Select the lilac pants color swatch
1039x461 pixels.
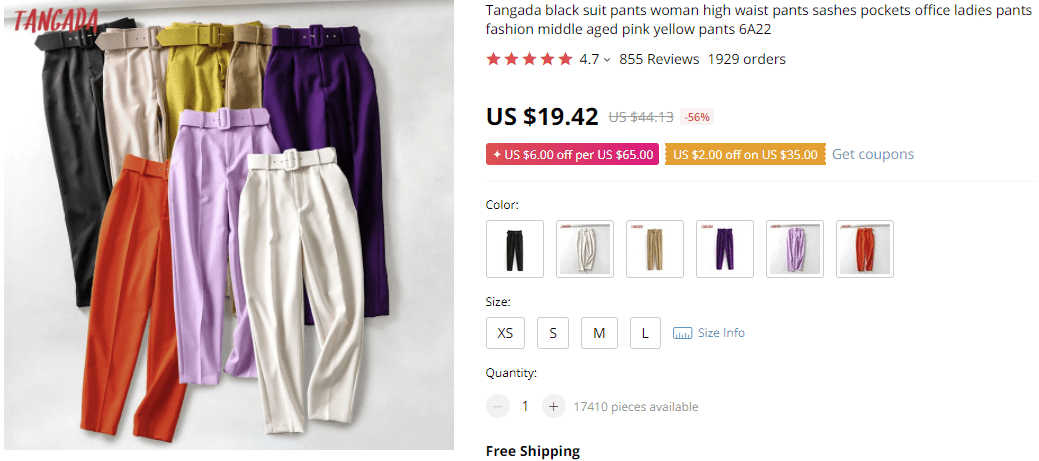[x=795, y=248]
